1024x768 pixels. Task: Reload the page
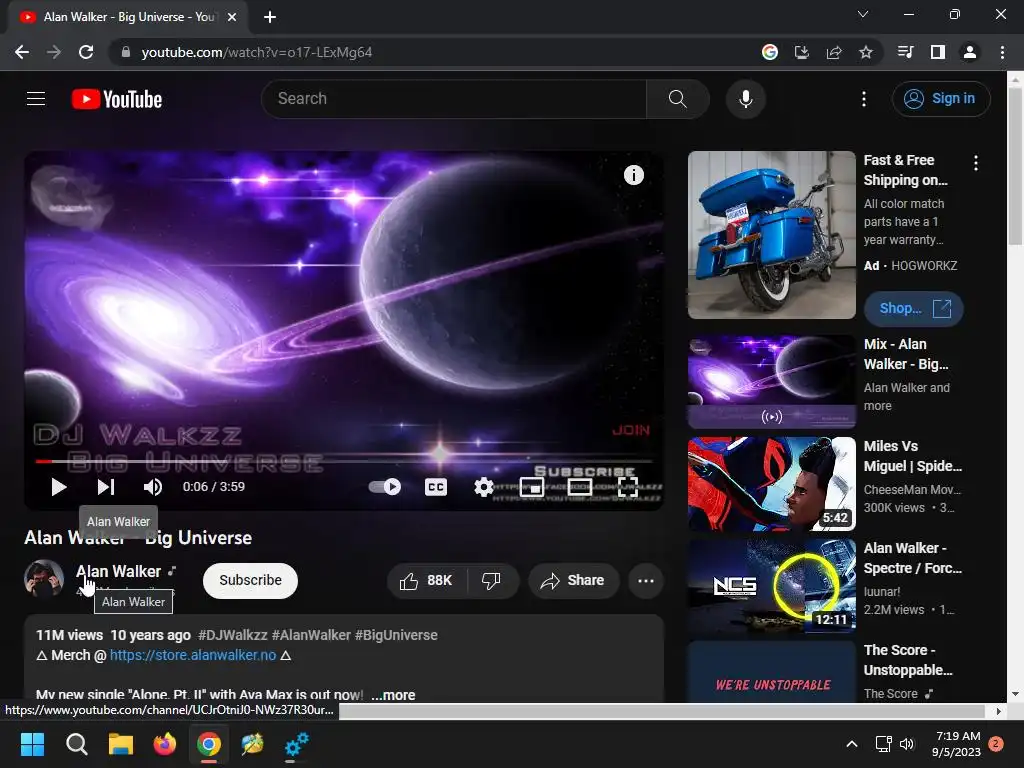click(86, 52)
